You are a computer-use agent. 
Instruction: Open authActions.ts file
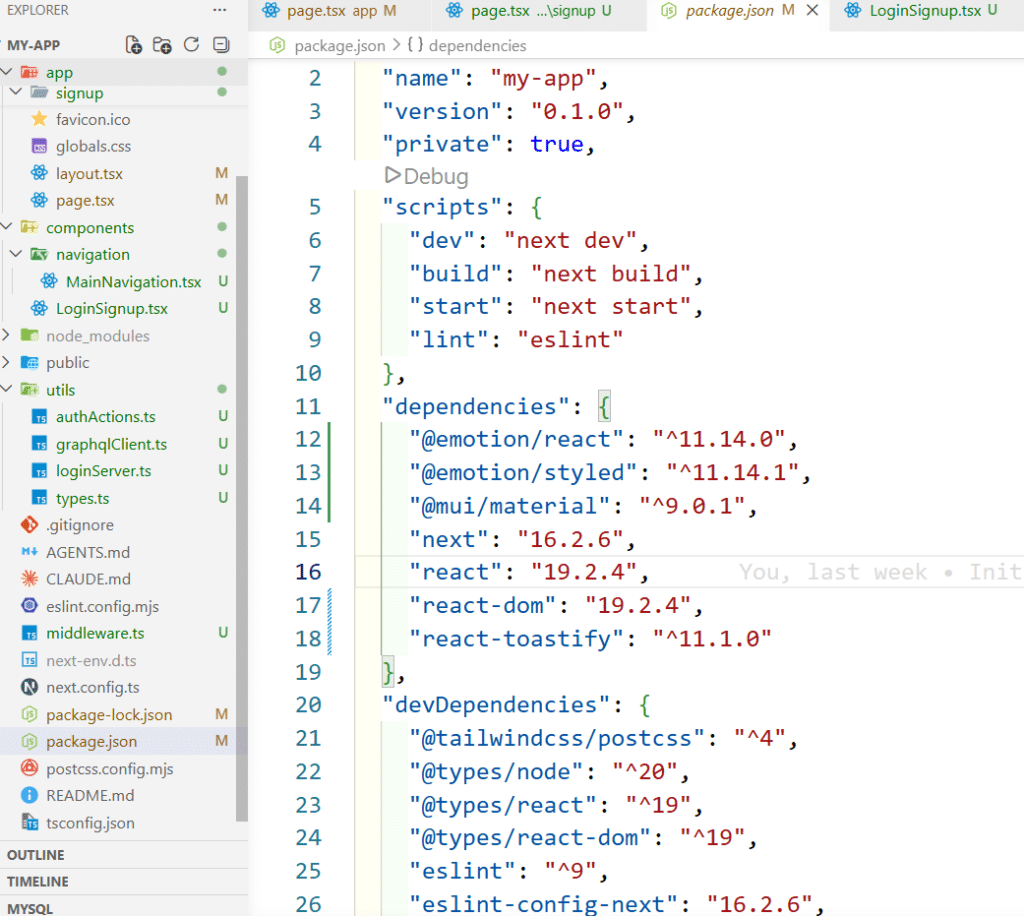tap(106, 417)
